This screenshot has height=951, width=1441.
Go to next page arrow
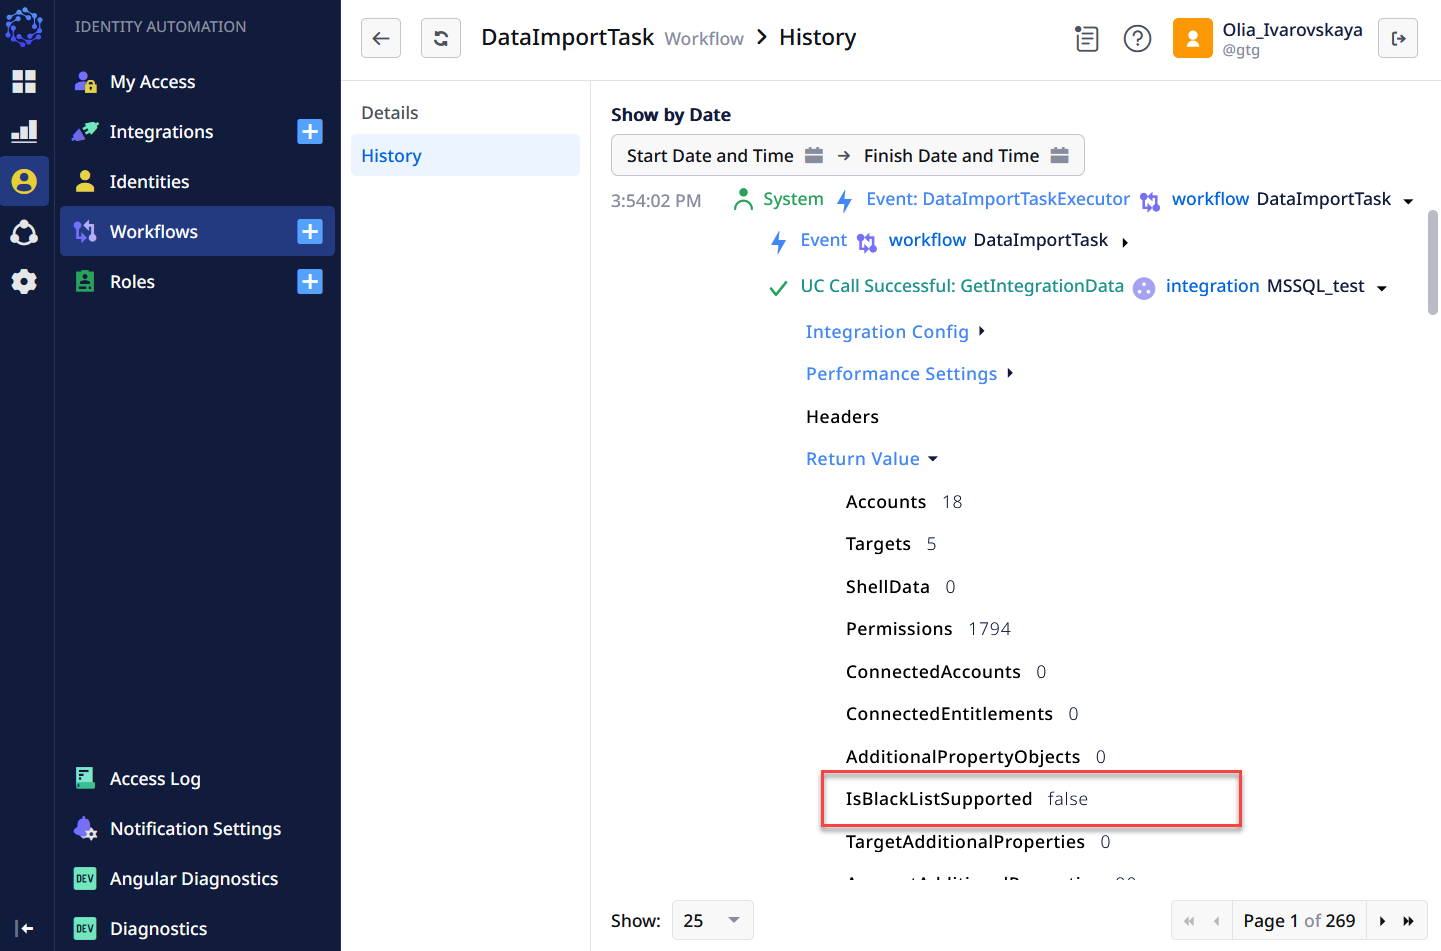click(1383, 921)
